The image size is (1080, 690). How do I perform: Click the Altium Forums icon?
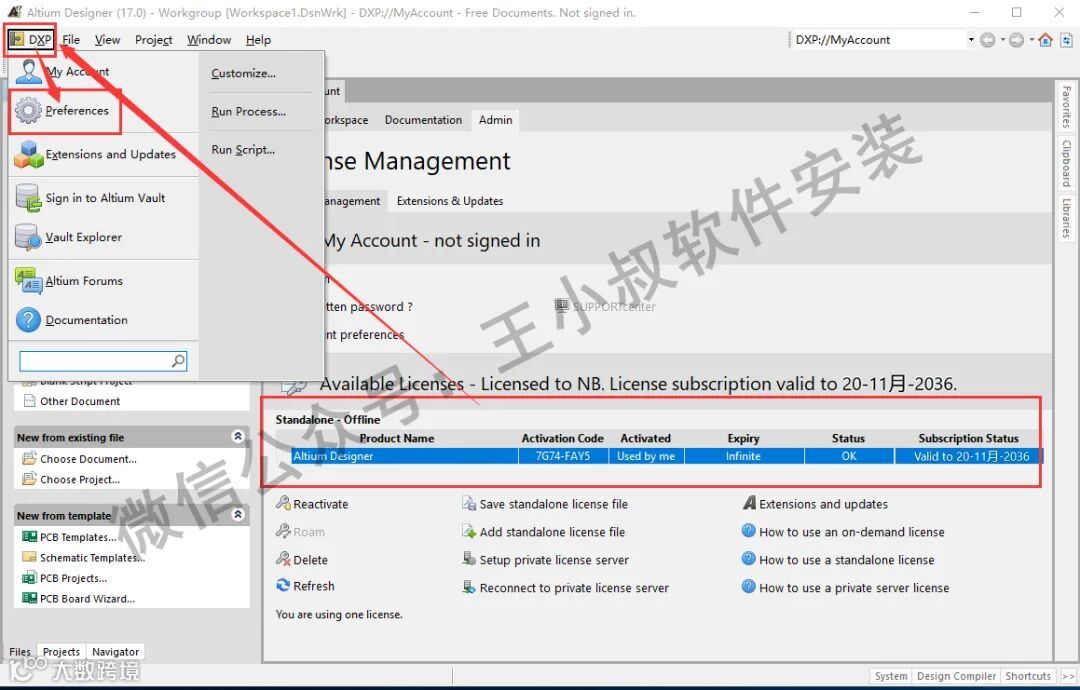point(28,281)
